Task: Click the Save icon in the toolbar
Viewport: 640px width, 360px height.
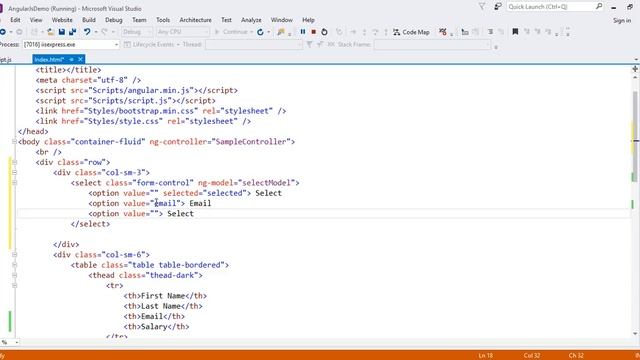Action: click(x=62, y=32)
